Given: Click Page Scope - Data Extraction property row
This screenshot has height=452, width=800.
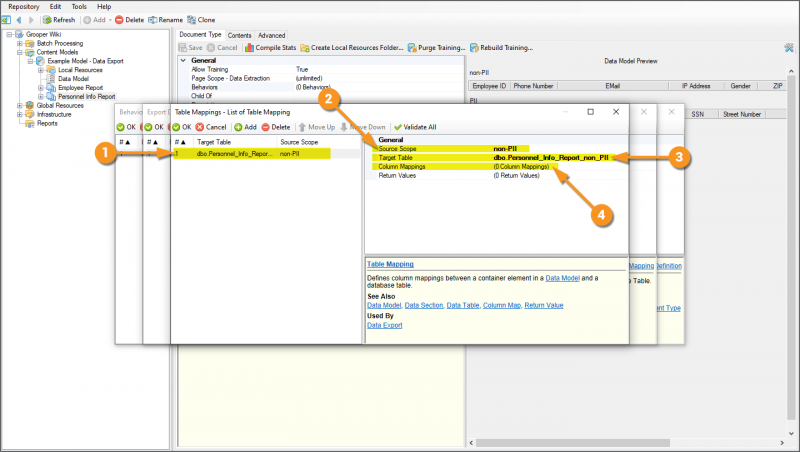Looking at the screenshot, I should (322, 78).
